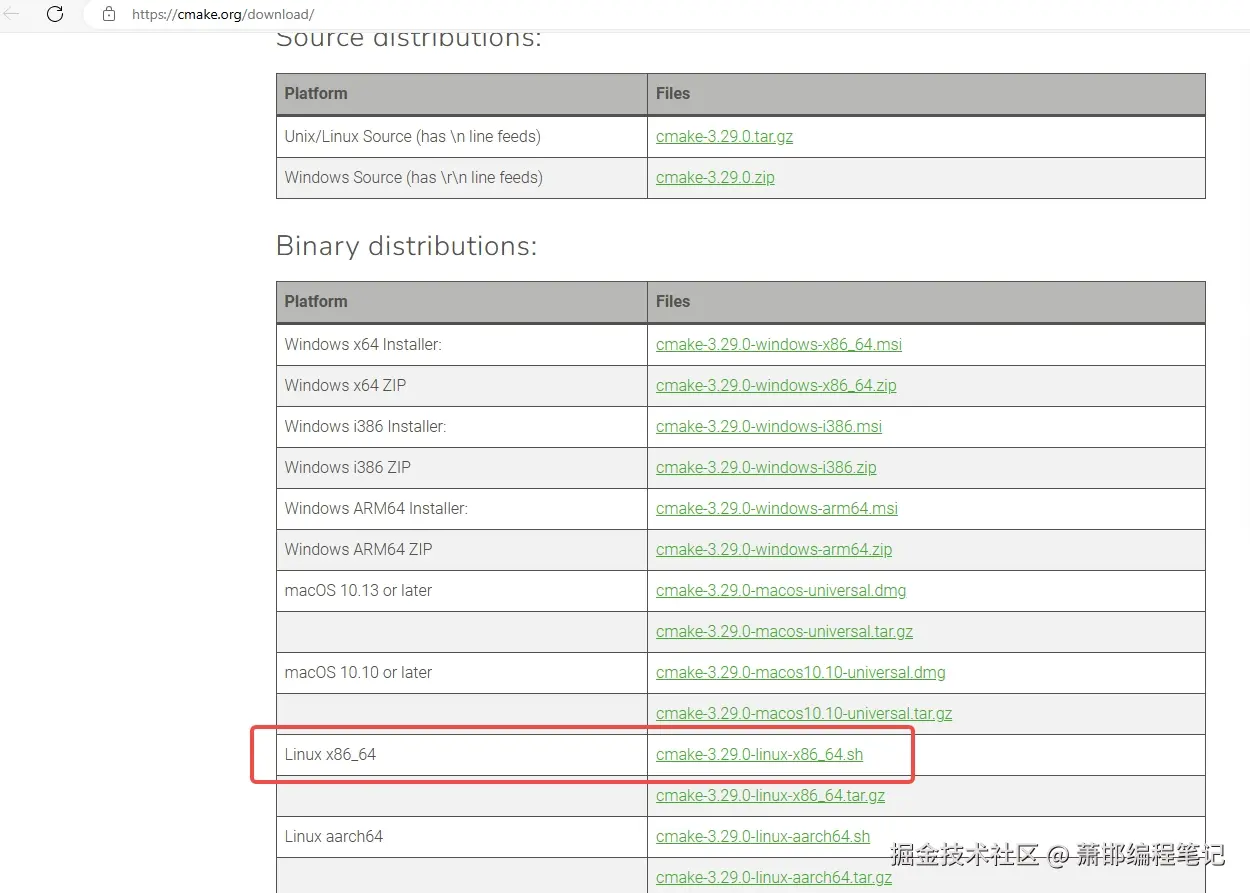The image size is (1250, 893).
Task: Download cmake-3.29.0.tar.gz source
Action: [x=724, y=136]
